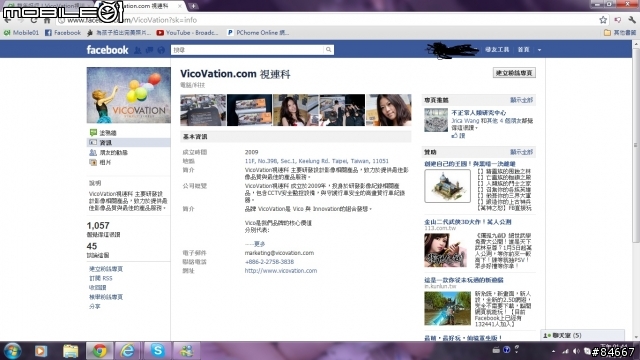Click the 45 talking-about-this count
The height and width of the screenshot is (360, 640).
click(x=91, y=246)
